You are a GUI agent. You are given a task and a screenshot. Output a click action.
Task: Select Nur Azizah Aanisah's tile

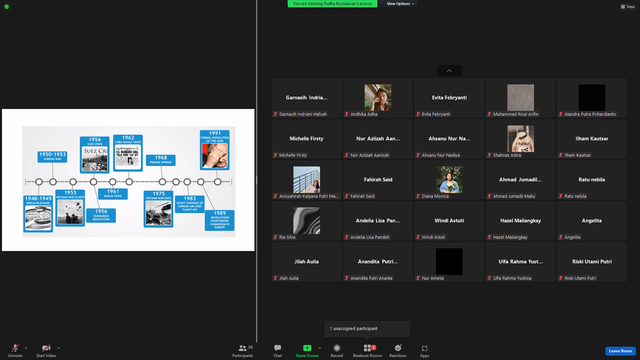click(x=378, y=139)
